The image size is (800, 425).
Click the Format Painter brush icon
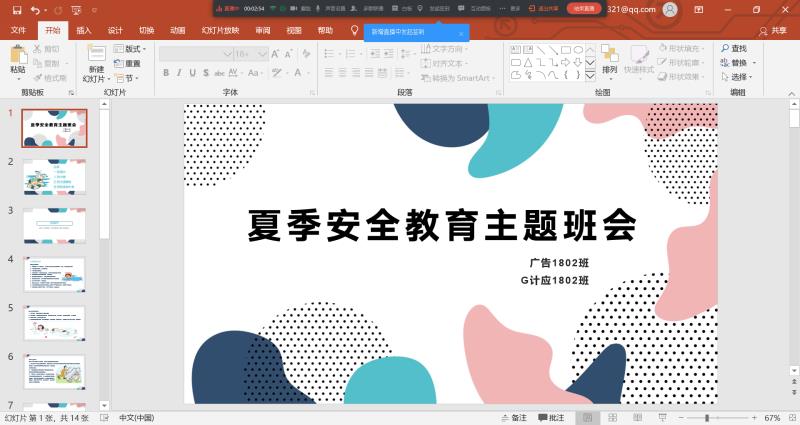pyautogui.click(x=38, y=78)
